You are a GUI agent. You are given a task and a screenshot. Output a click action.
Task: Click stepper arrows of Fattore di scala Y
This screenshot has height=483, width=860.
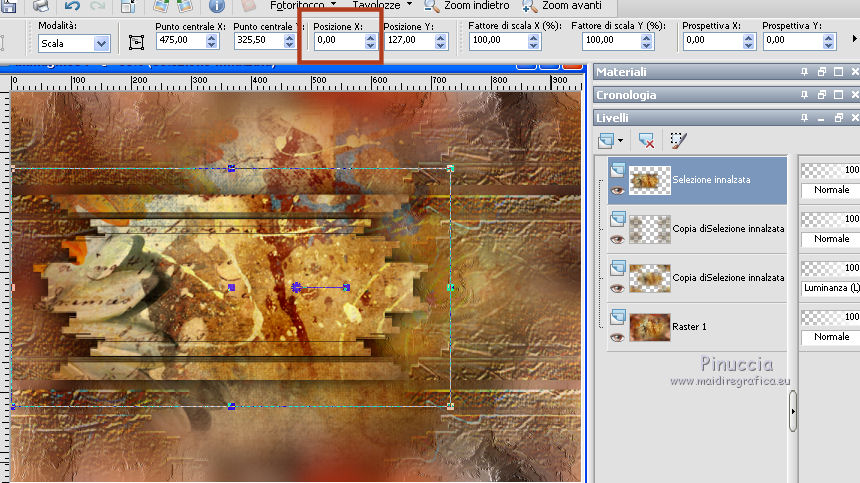click(x=647, y=41)
